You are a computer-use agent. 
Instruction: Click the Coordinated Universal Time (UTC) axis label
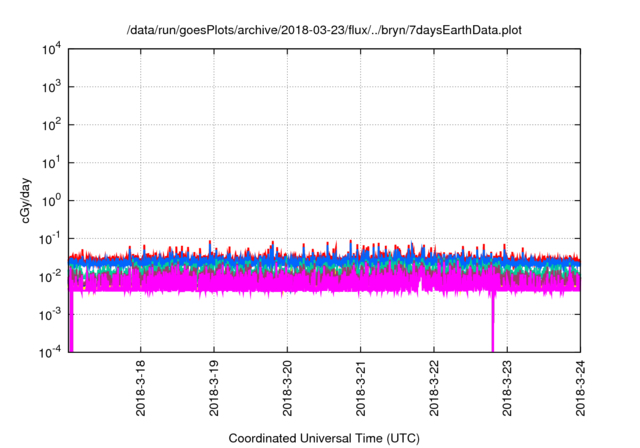(324, 438)
